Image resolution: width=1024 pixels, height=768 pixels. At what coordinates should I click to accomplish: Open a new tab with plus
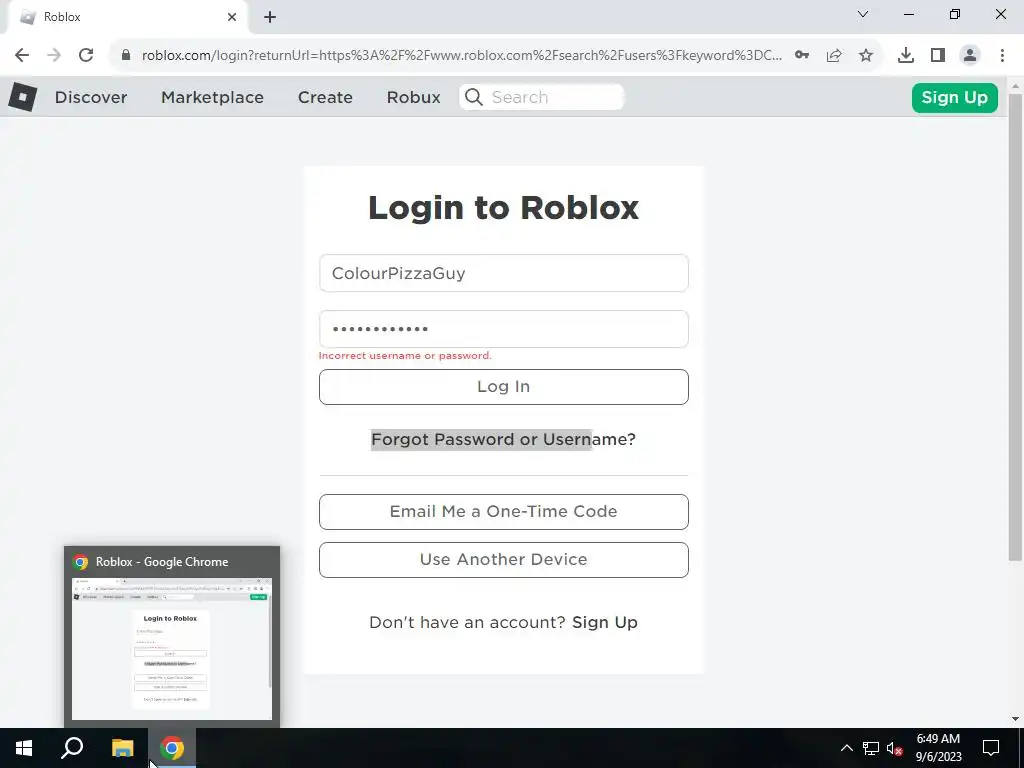click(270, 17)
